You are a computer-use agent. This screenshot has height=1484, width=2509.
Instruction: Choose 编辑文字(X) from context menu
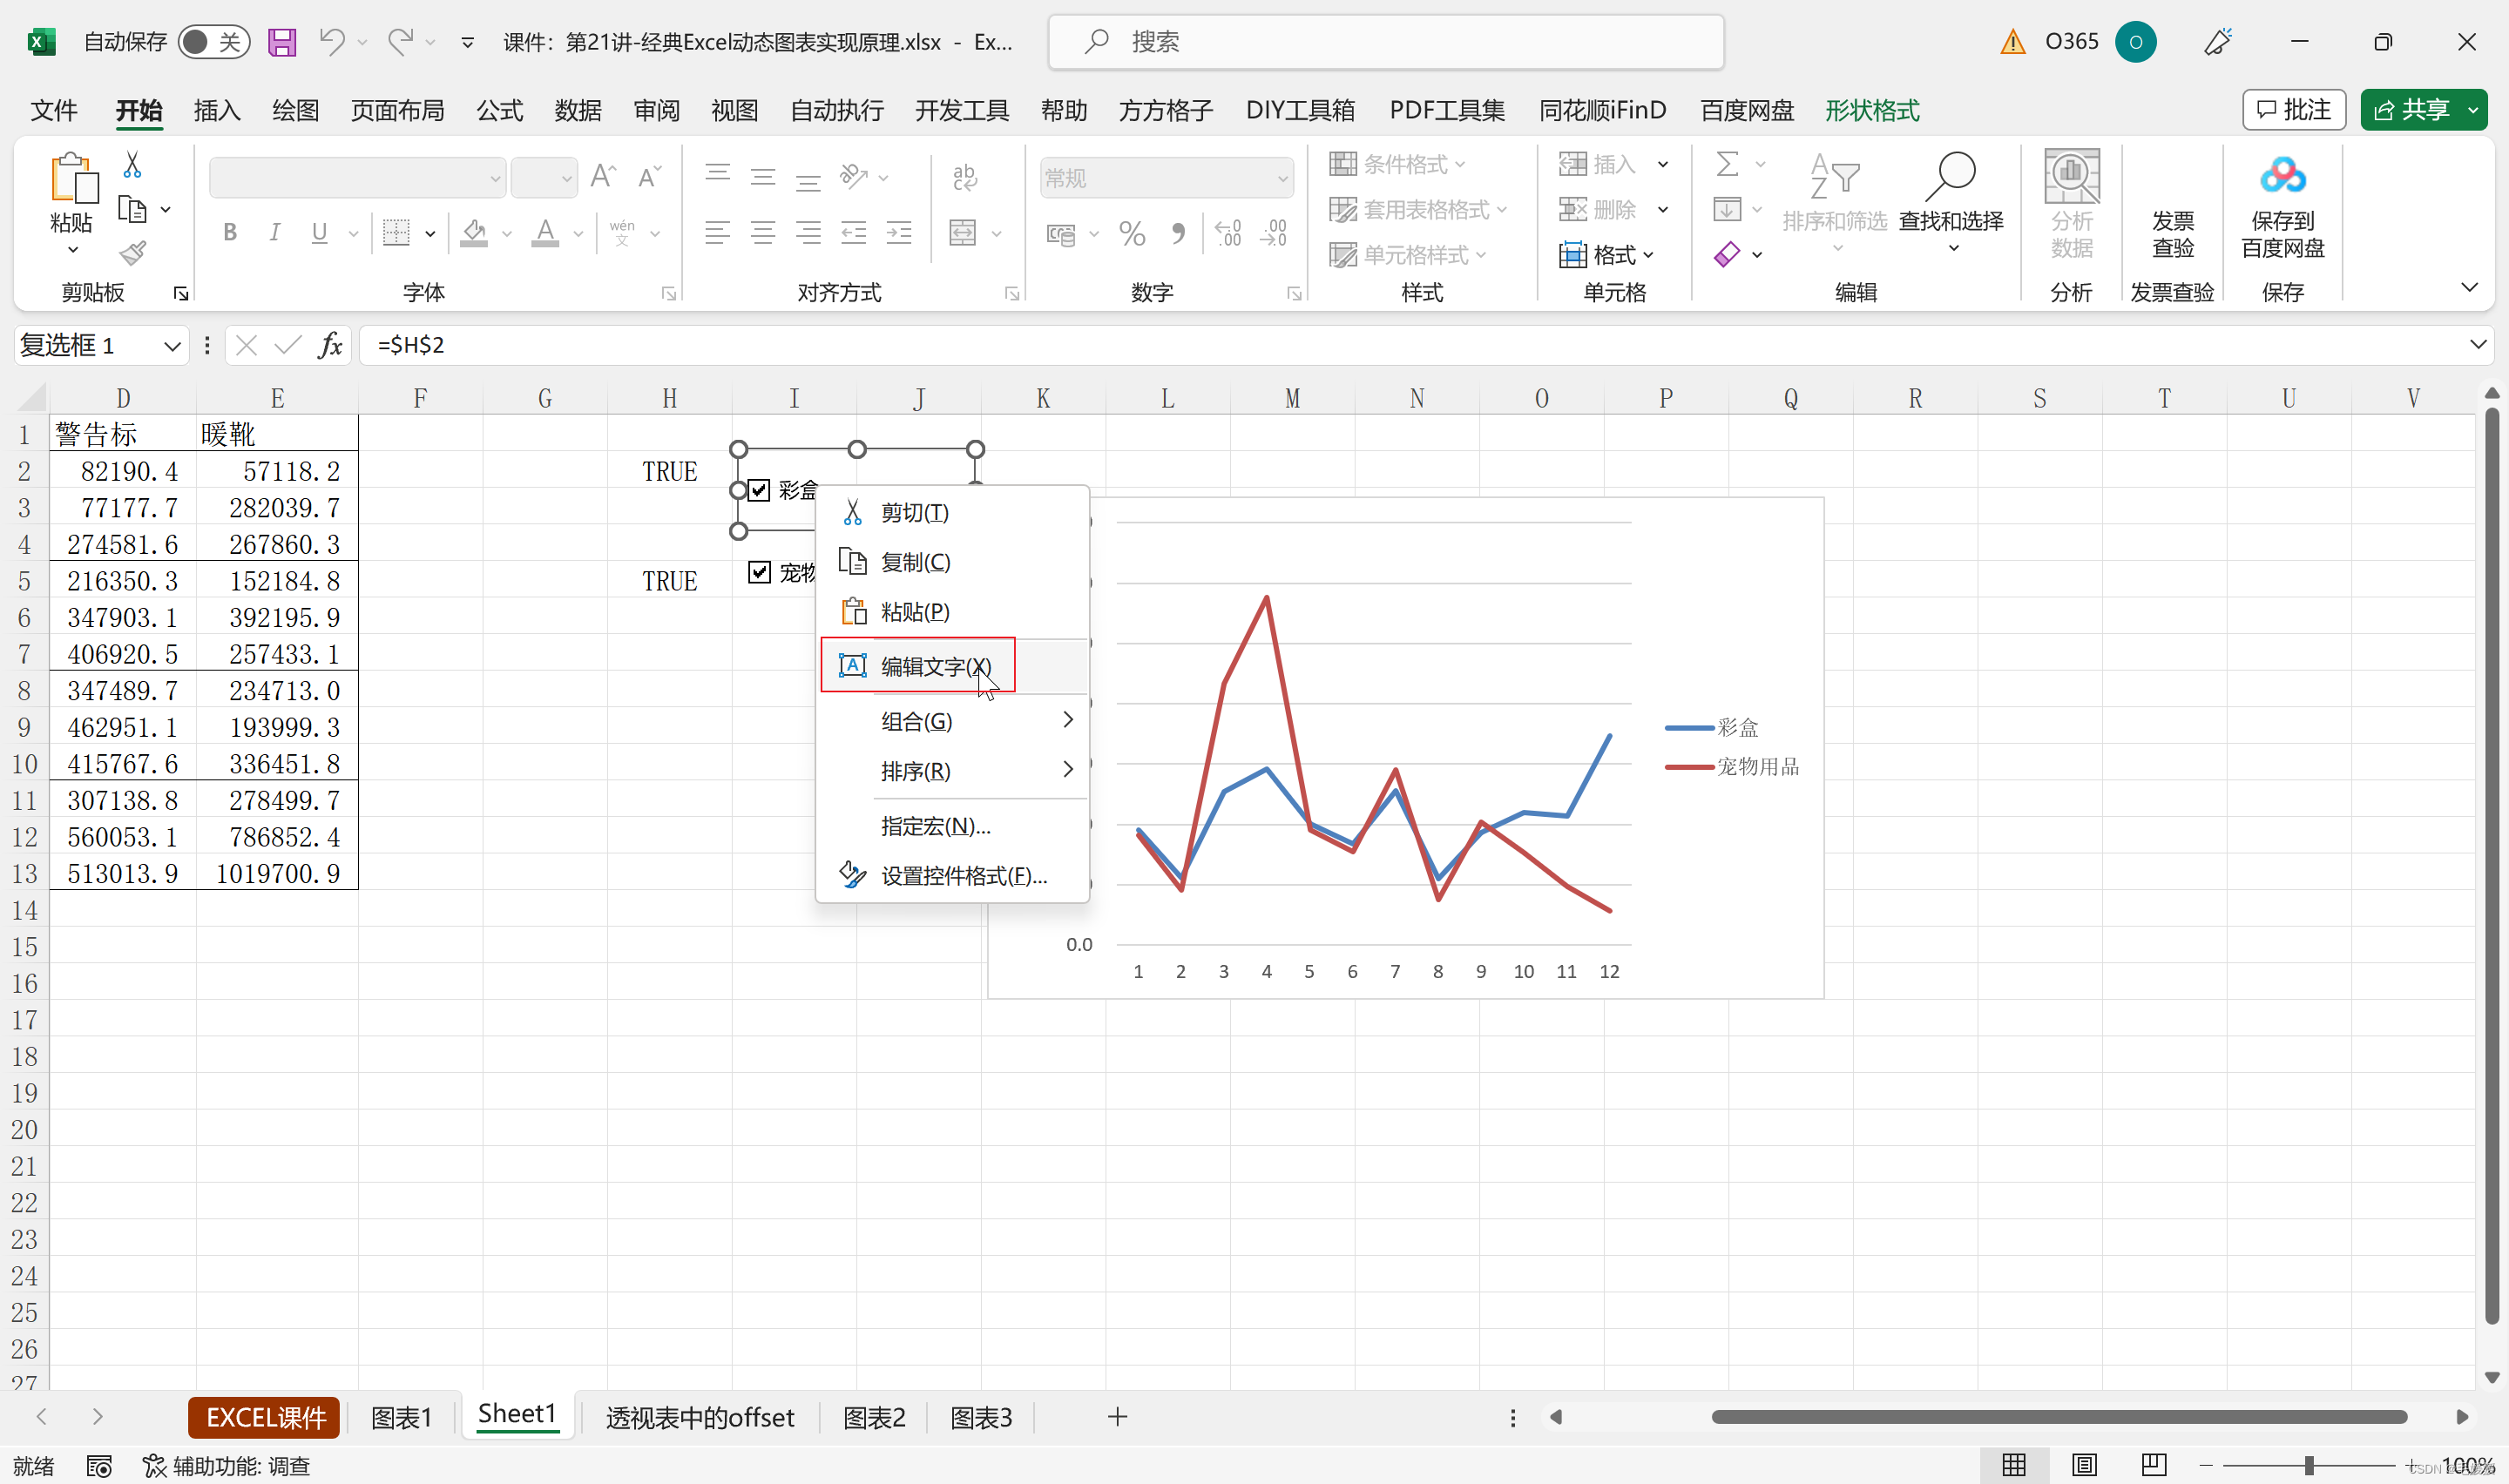953,666
